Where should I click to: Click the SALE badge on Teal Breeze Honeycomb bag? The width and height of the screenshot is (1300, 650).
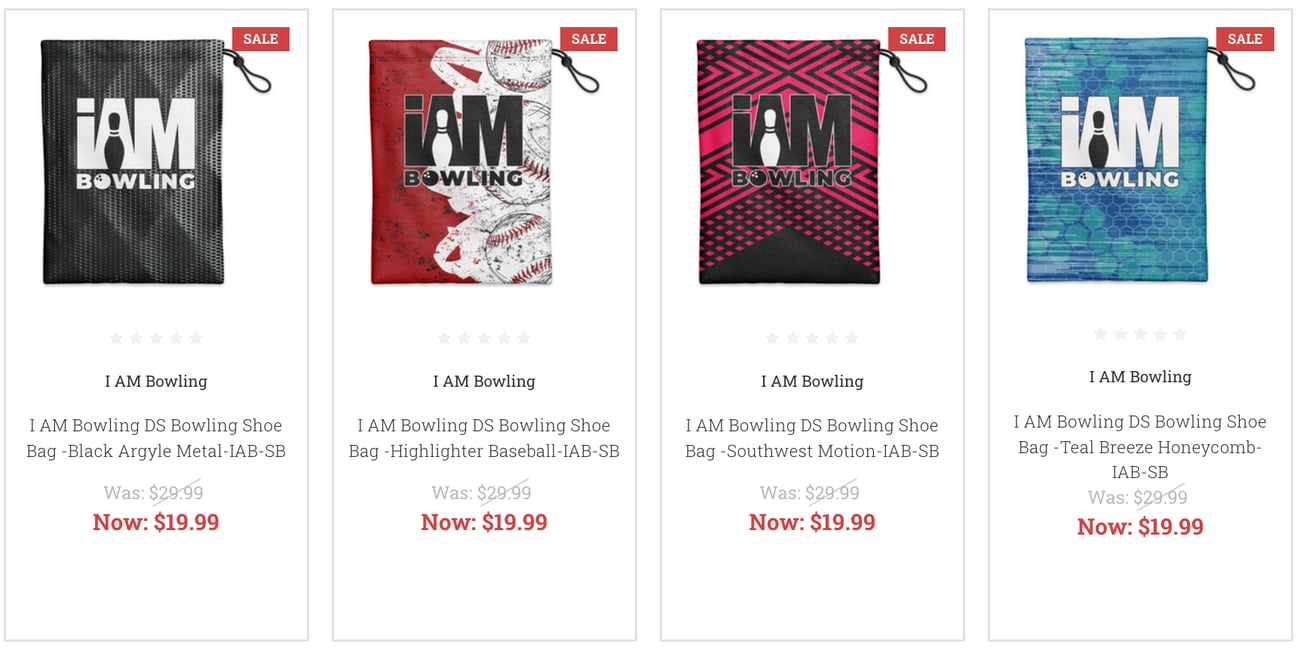1245,39
